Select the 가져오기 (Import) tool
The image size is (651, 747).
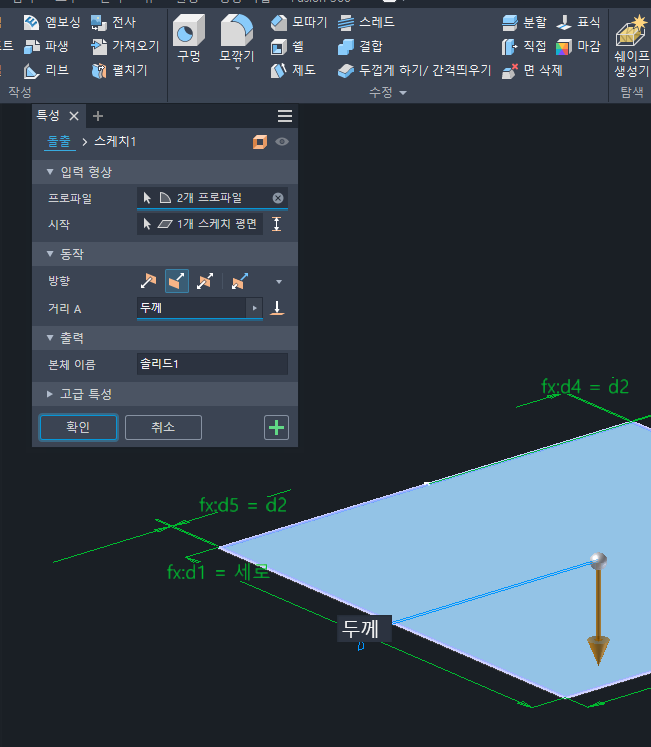(125, 46)
